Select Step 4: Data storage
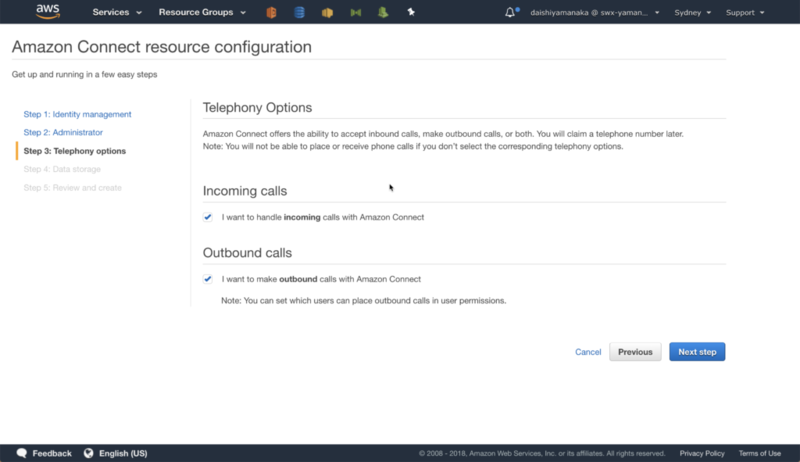The height and width of the screenshot is (462, 800). 62,169
